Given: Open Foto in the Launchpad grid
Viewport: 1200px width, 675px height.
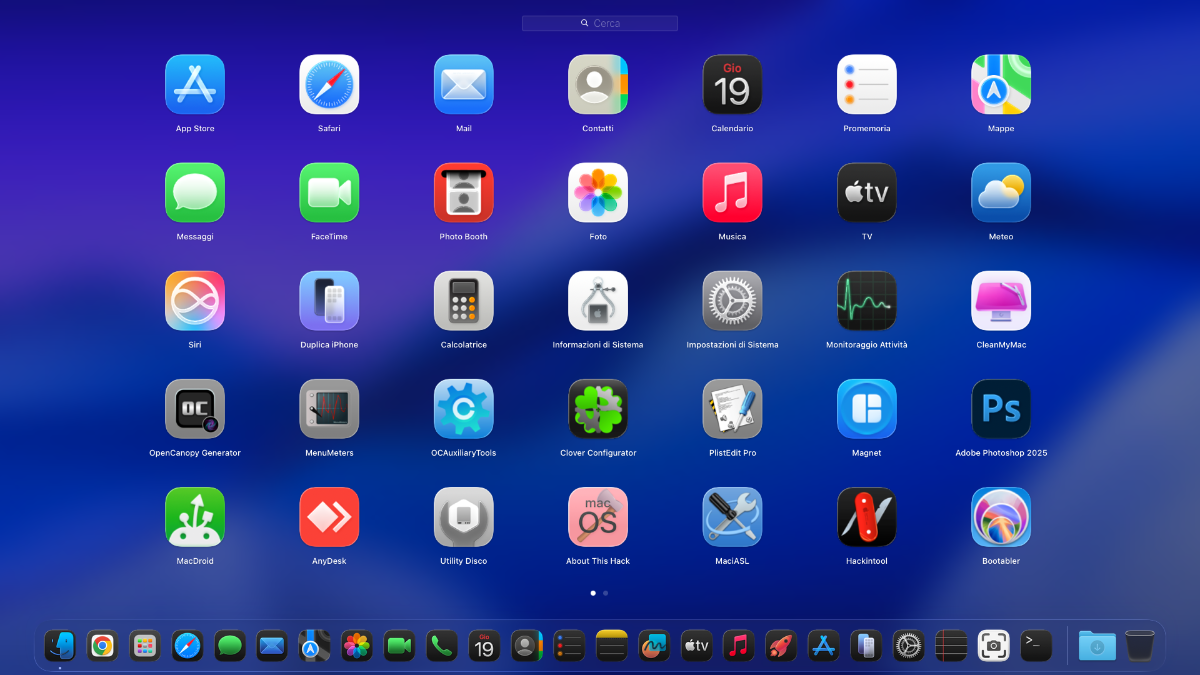Looking at the screenshot, I should click(598, 193).
